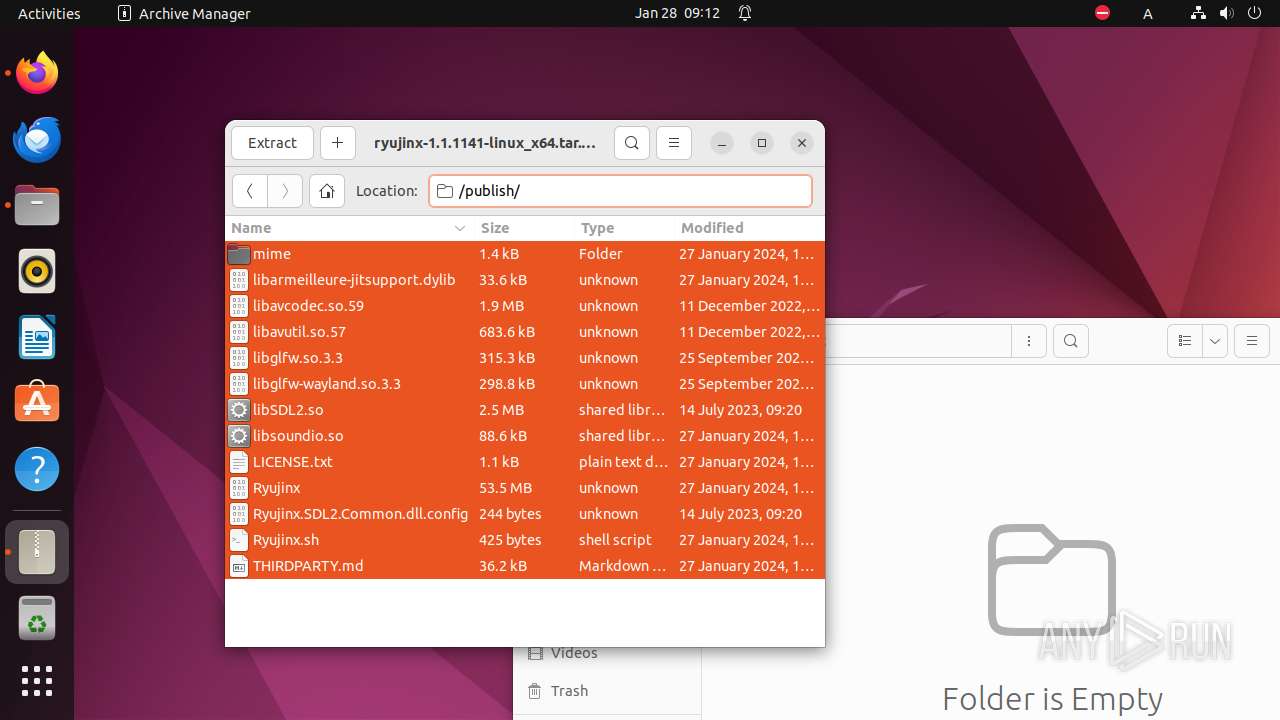Minimize the Archive Manager window

(723, 143)
